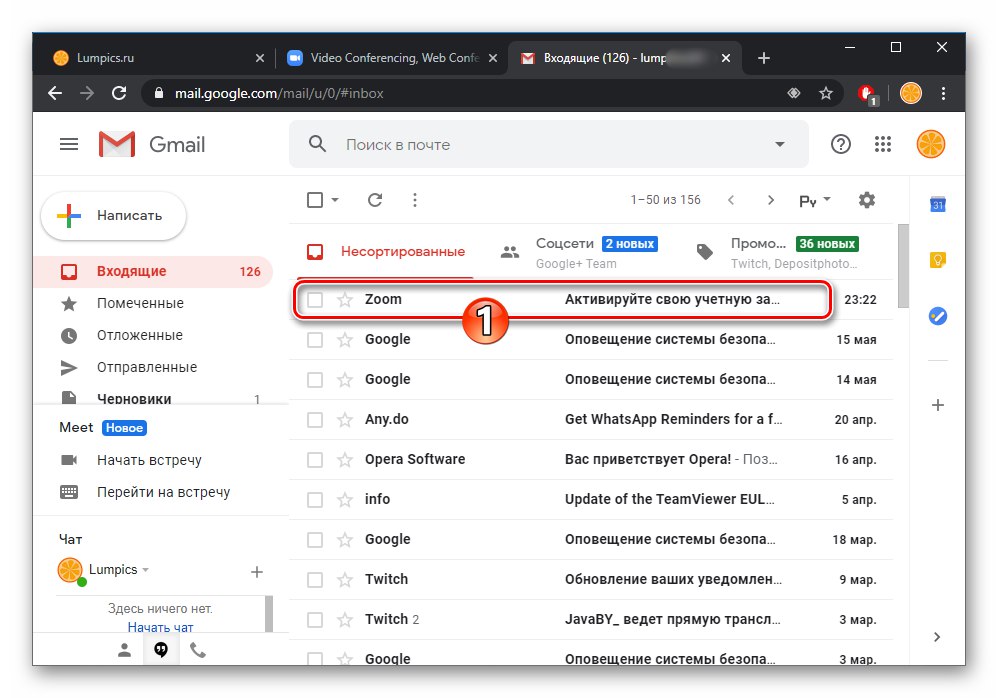The width and height of the screenshot is (998, 698).
Task: Go to newer messages with the left arrow
Action: pos(731,200)
